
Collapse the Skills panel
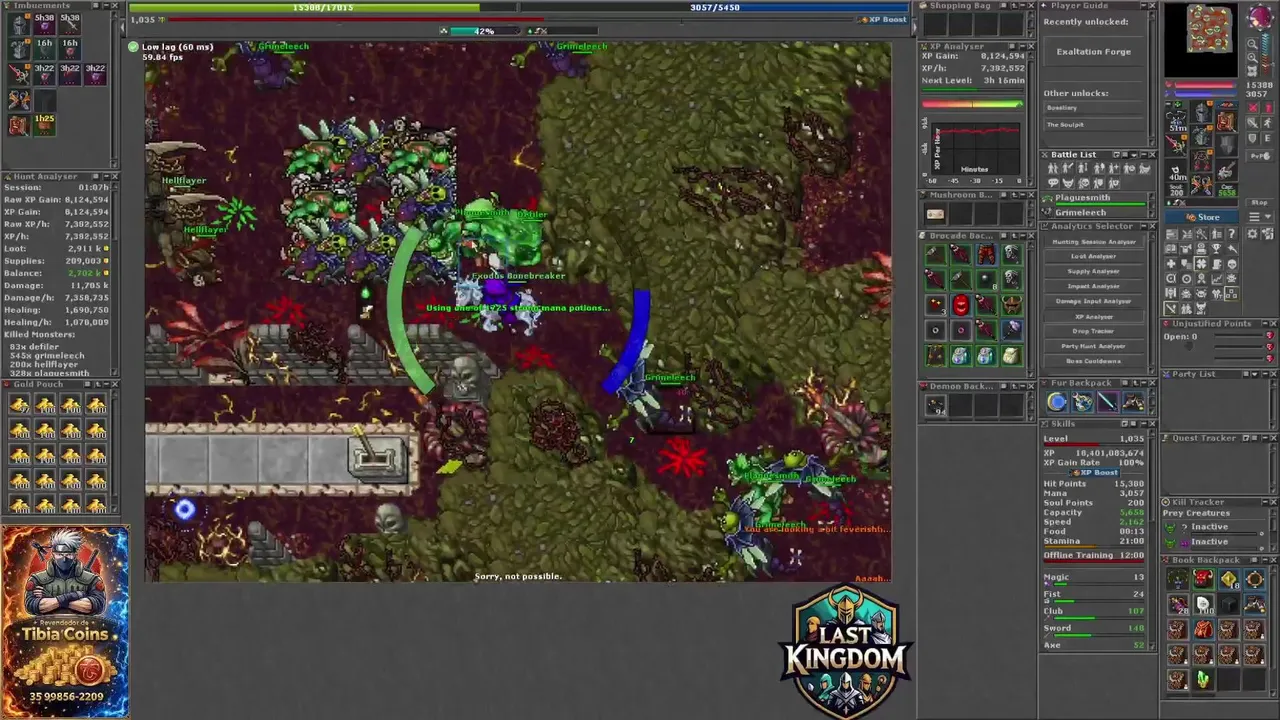coord(1143,424)
